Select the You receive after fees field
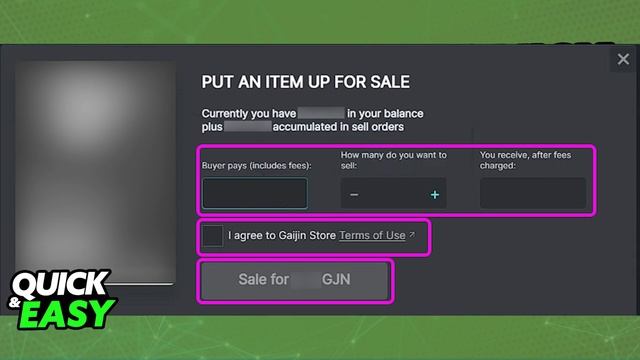Image resolution: width=640 pixels, height=360 pixels. coord(533,193)
